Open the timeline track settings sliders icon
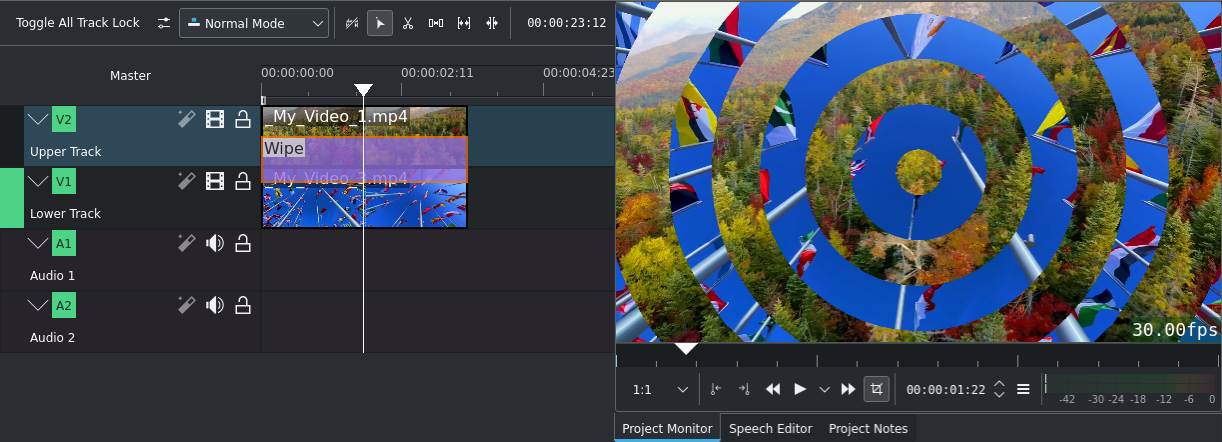The image size is (1222, 442). click(164, 22)
